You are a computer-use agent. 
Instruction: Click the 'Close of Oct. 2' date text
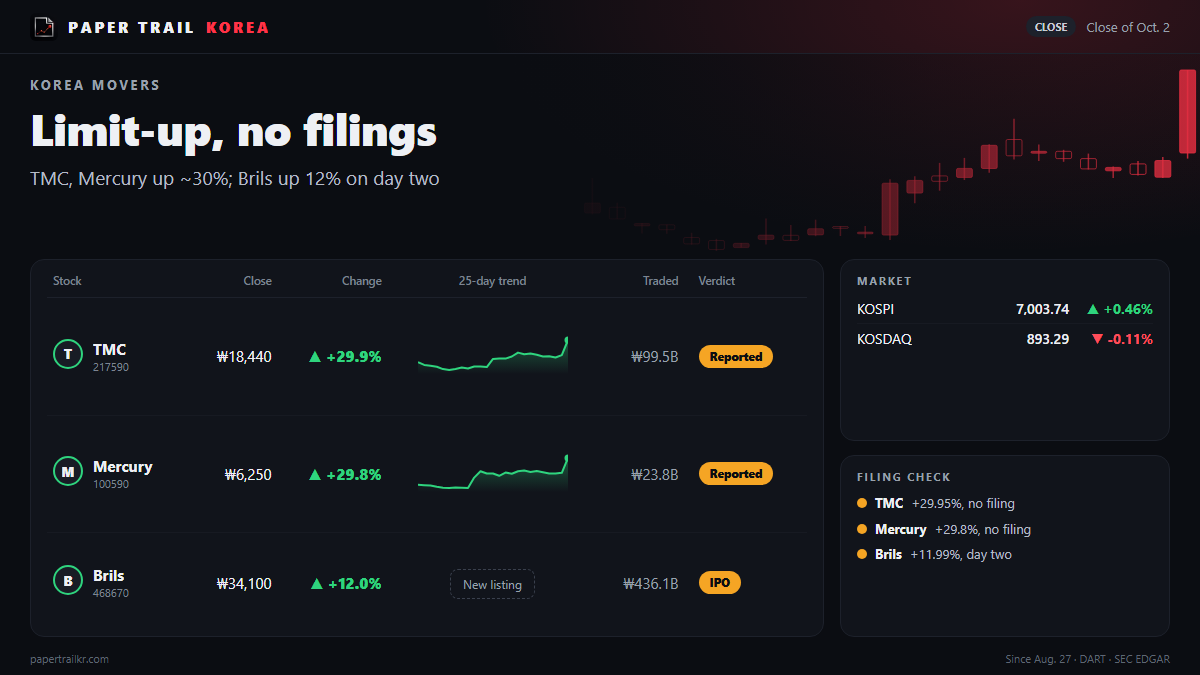point(1128,28)
